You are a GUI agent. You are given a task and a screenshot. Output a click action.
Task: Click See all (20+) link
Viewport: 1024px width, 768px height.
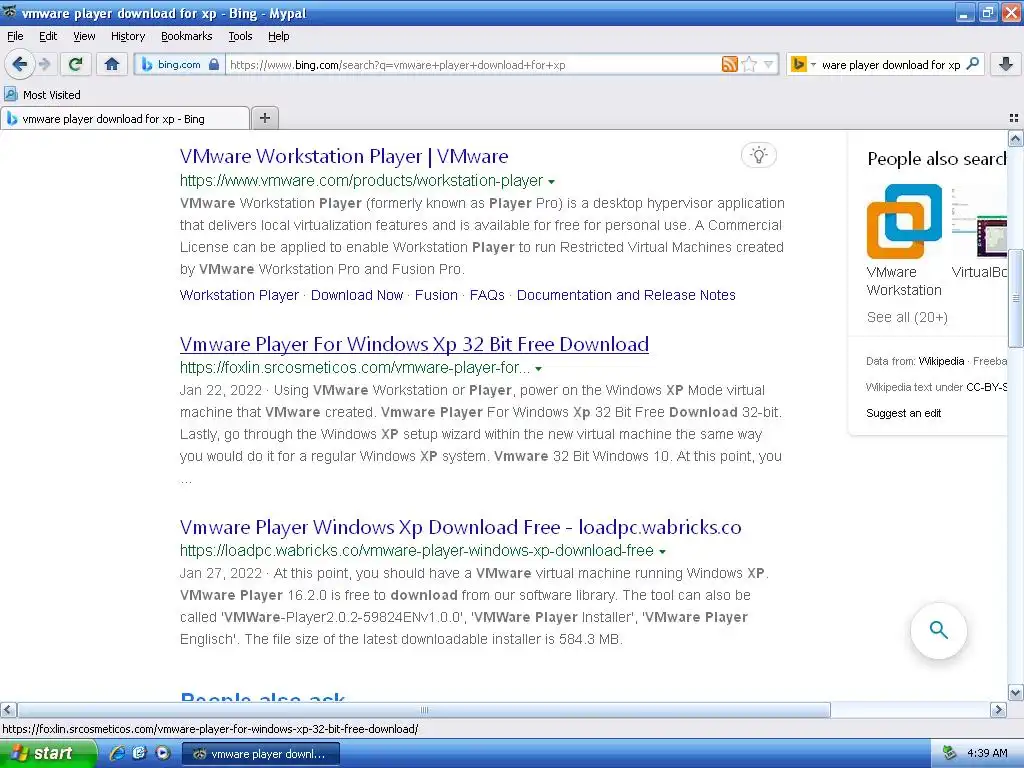pyautogui.click(x=906, y=317)
